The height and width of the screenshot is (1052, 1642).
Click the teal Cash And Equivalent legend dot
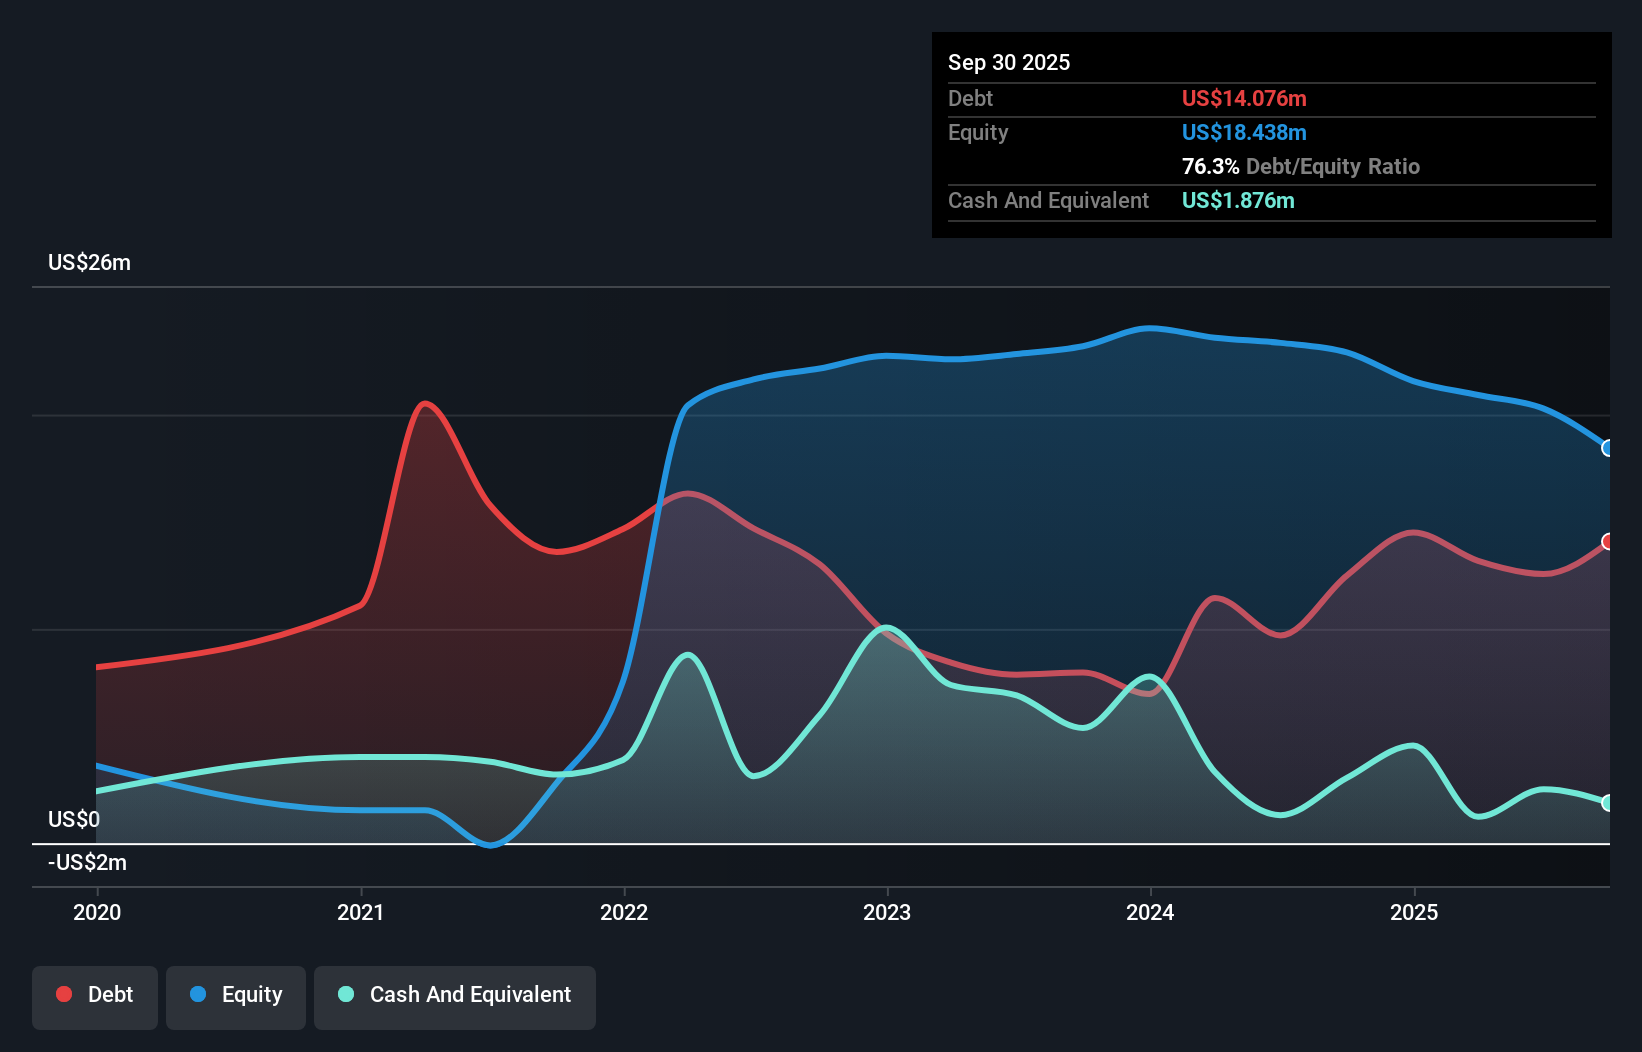[x=345, y=994]
